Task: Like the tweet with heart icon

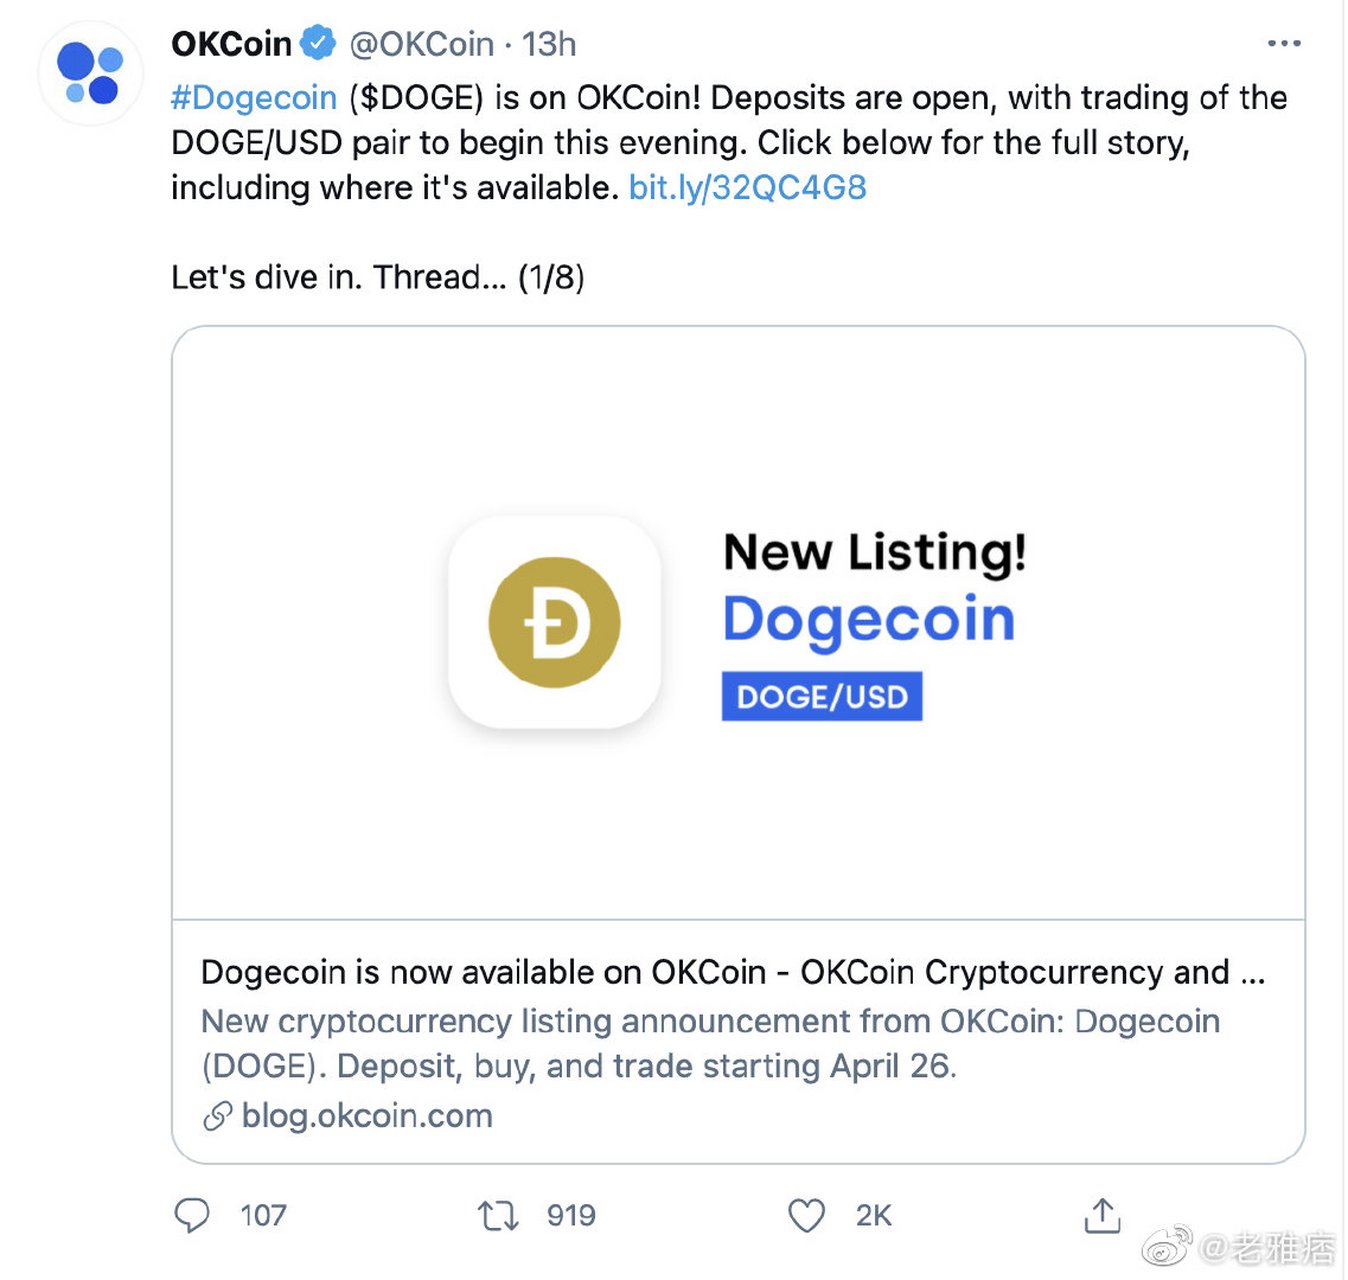Action: (807, 1216)
